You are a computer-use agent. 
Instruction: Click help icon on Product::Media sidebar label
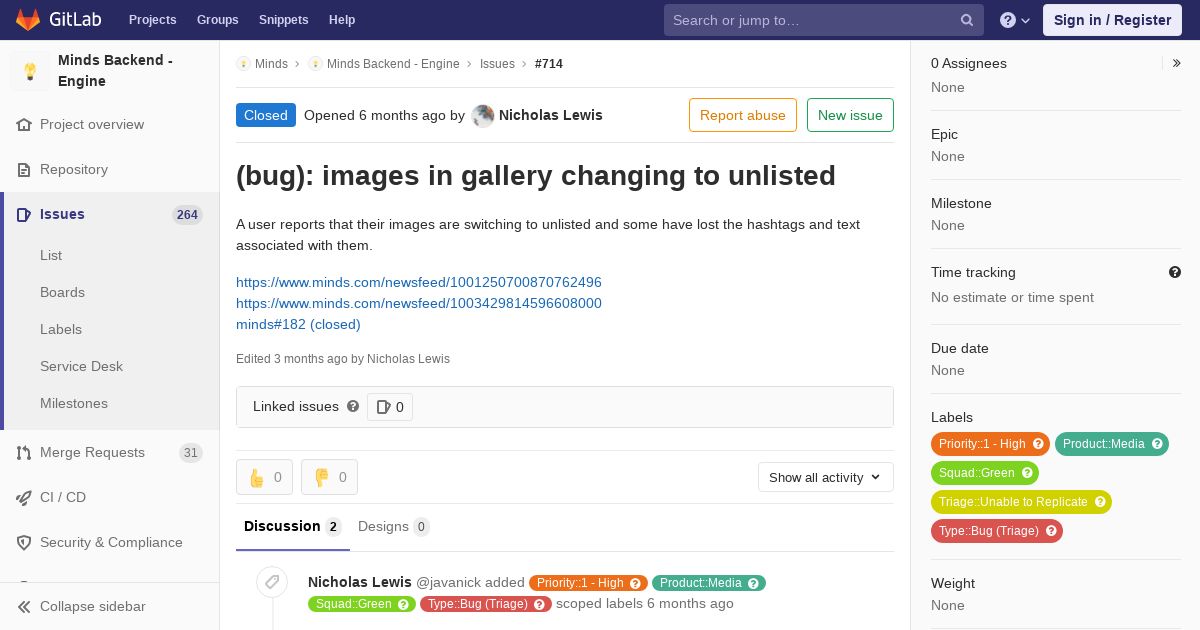point(1157,444)
